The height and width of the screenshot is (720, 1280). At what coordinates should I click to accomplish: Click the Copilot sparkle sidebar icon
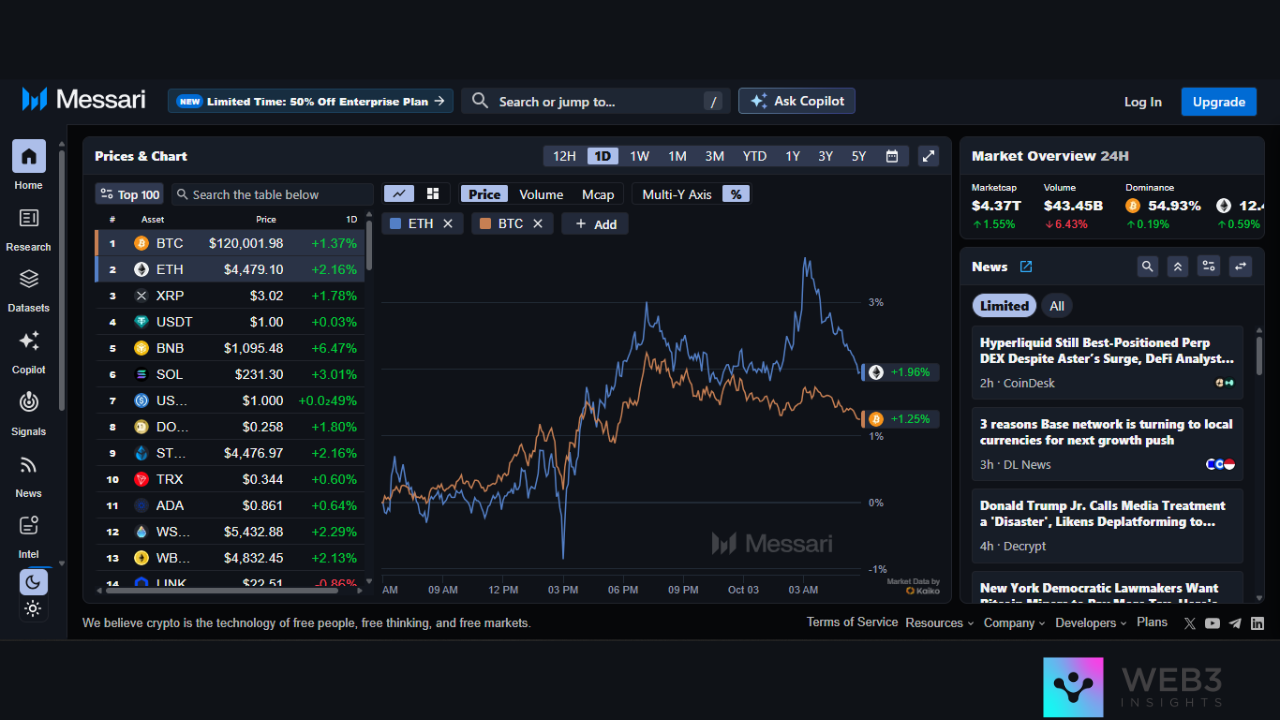point(29,342)
